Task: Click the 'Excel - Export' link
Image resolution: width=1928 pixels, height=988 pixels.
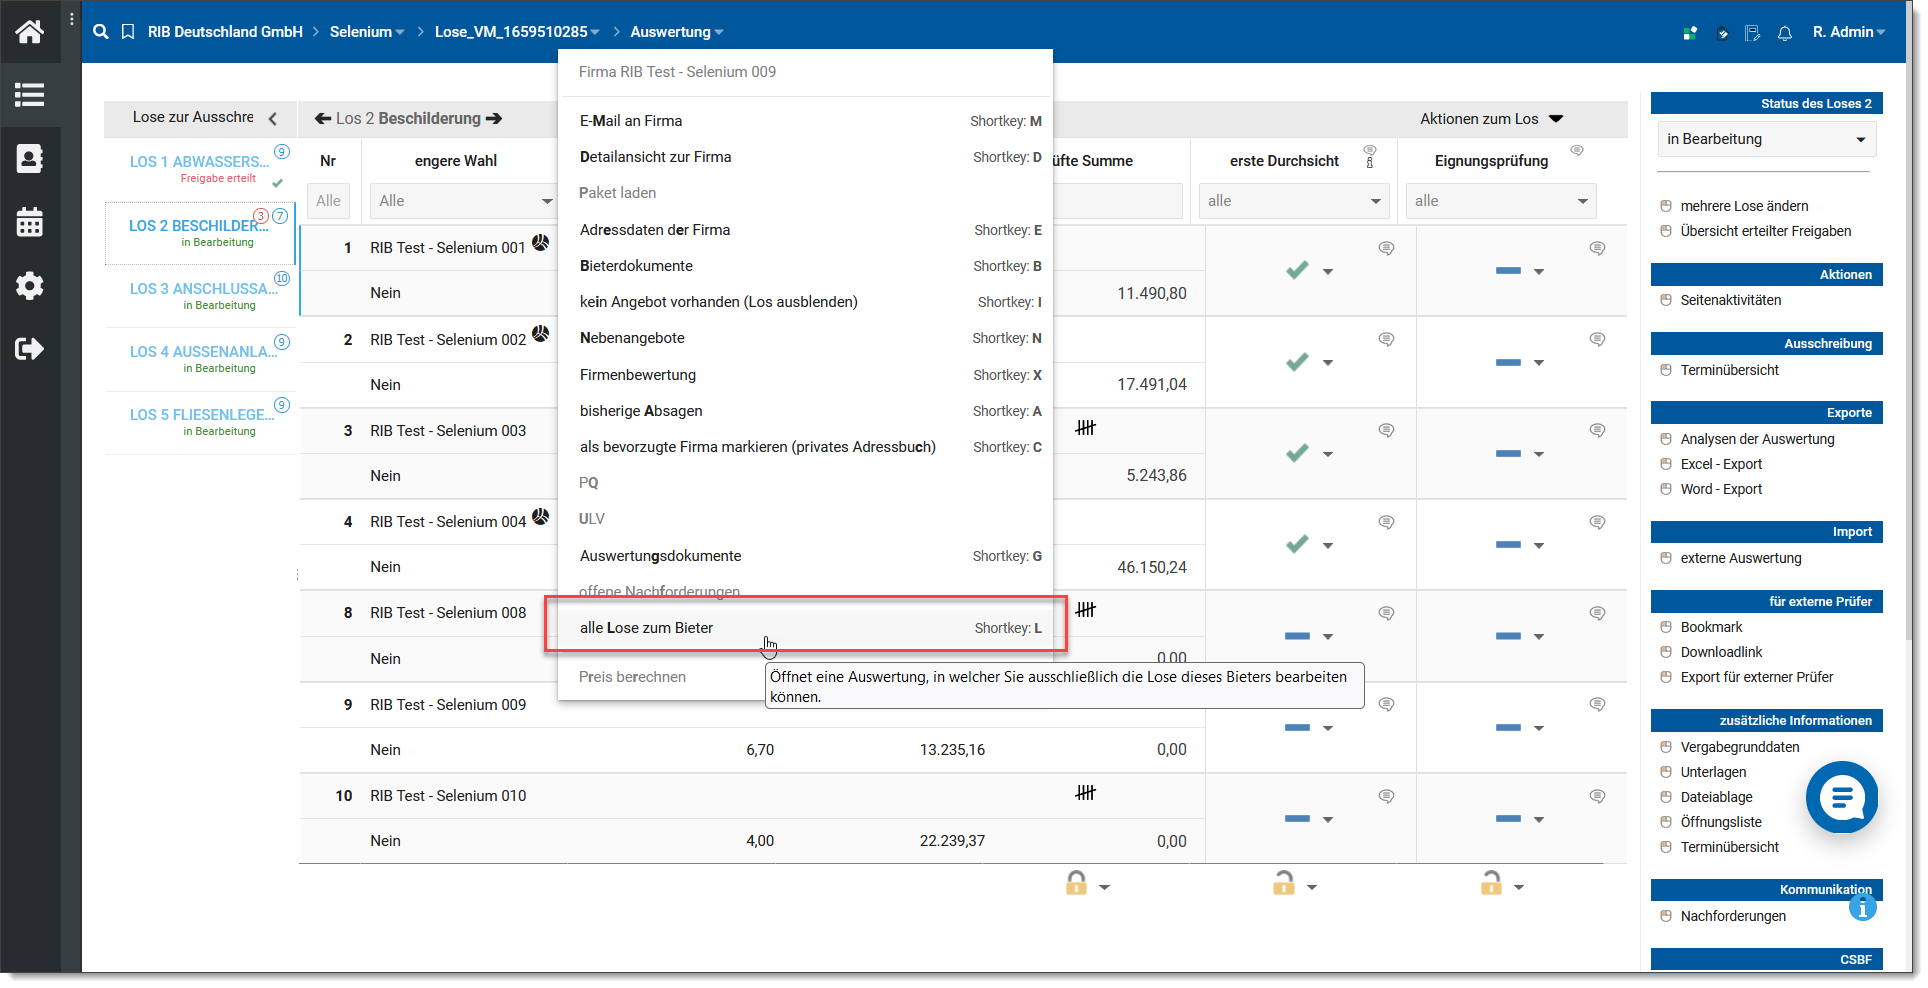Action: [x=1721, y=464]
